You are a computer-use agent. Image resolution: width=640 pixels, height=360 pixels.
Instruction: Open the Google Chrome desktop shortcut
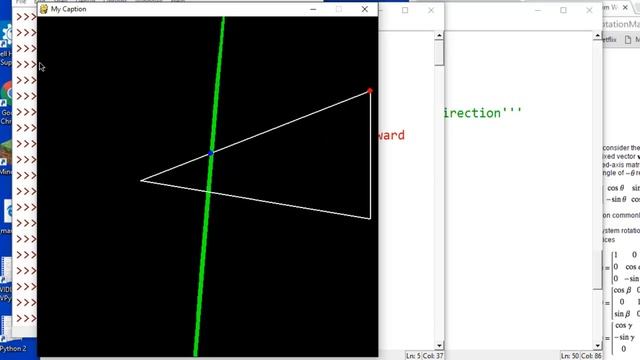click(x=6, y=102)
